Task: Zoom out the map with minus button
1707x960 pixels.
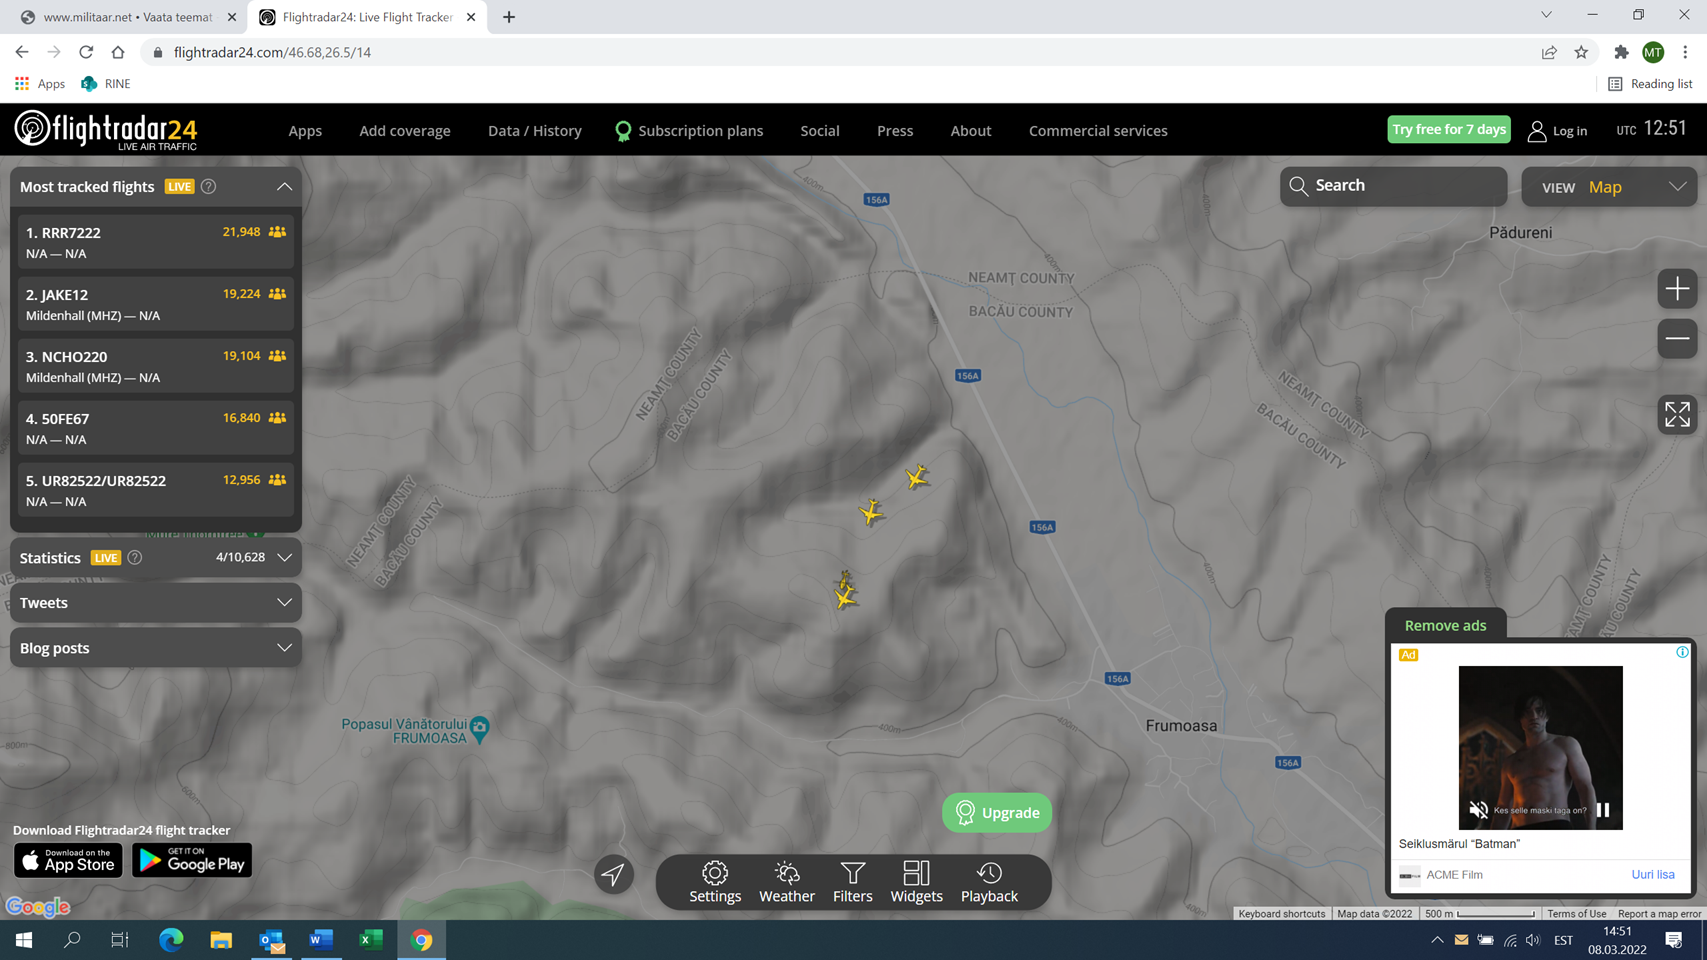Action: click(x=1677, y=339)
